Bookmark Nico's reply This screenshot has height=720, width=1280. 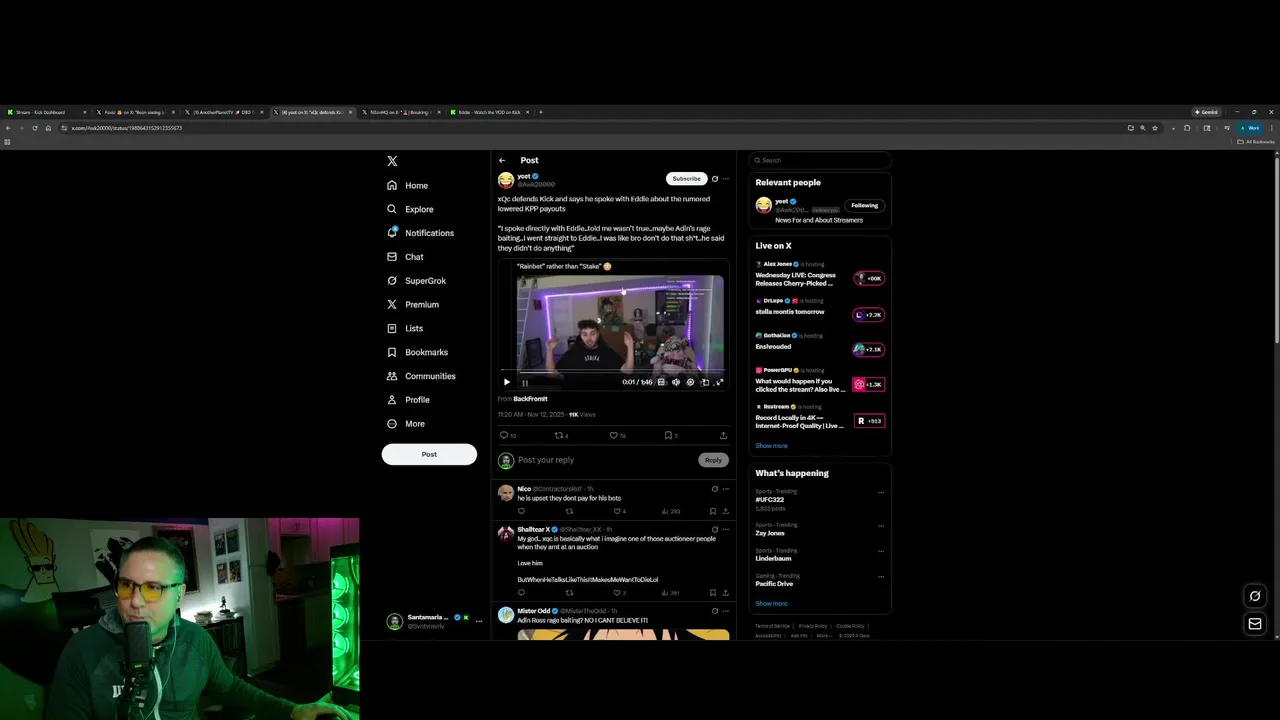[x=712, y=511]
